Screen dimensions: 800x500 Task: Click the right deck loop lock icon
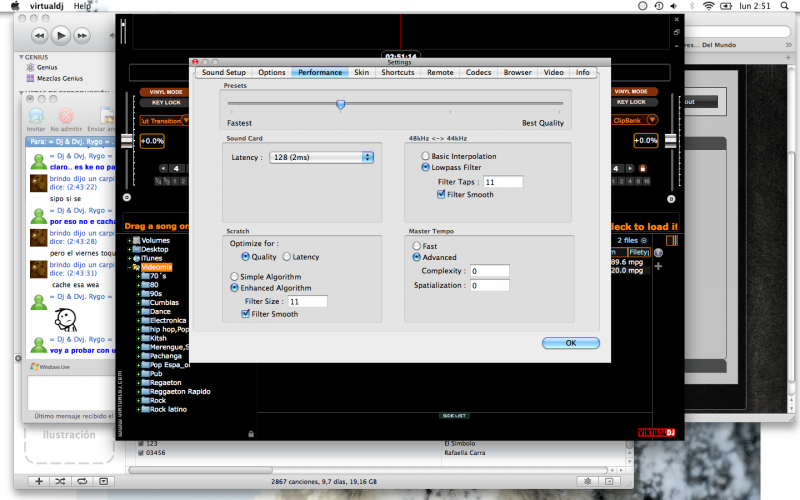click(643, 168)
